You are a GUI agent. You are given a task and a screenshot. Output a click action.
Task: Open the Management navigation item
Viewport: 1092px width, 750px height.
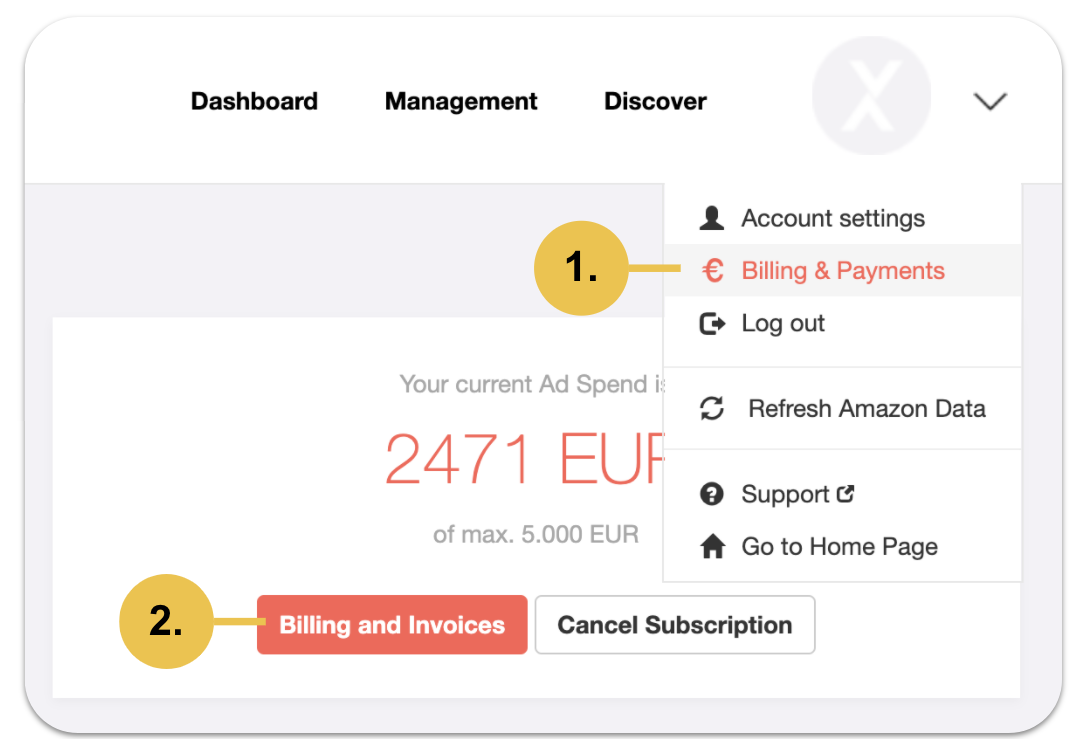click(461, 101)
